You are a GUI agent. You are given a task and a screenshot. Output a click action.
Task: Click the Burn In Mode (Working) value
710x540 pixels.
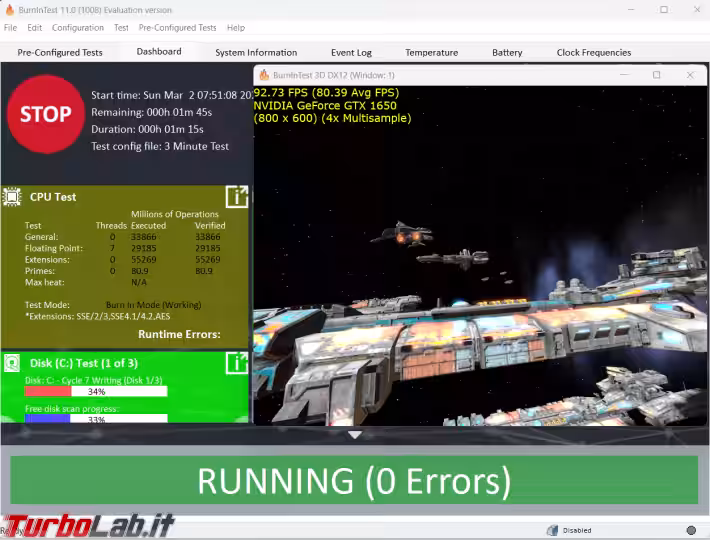coord(154,305)
